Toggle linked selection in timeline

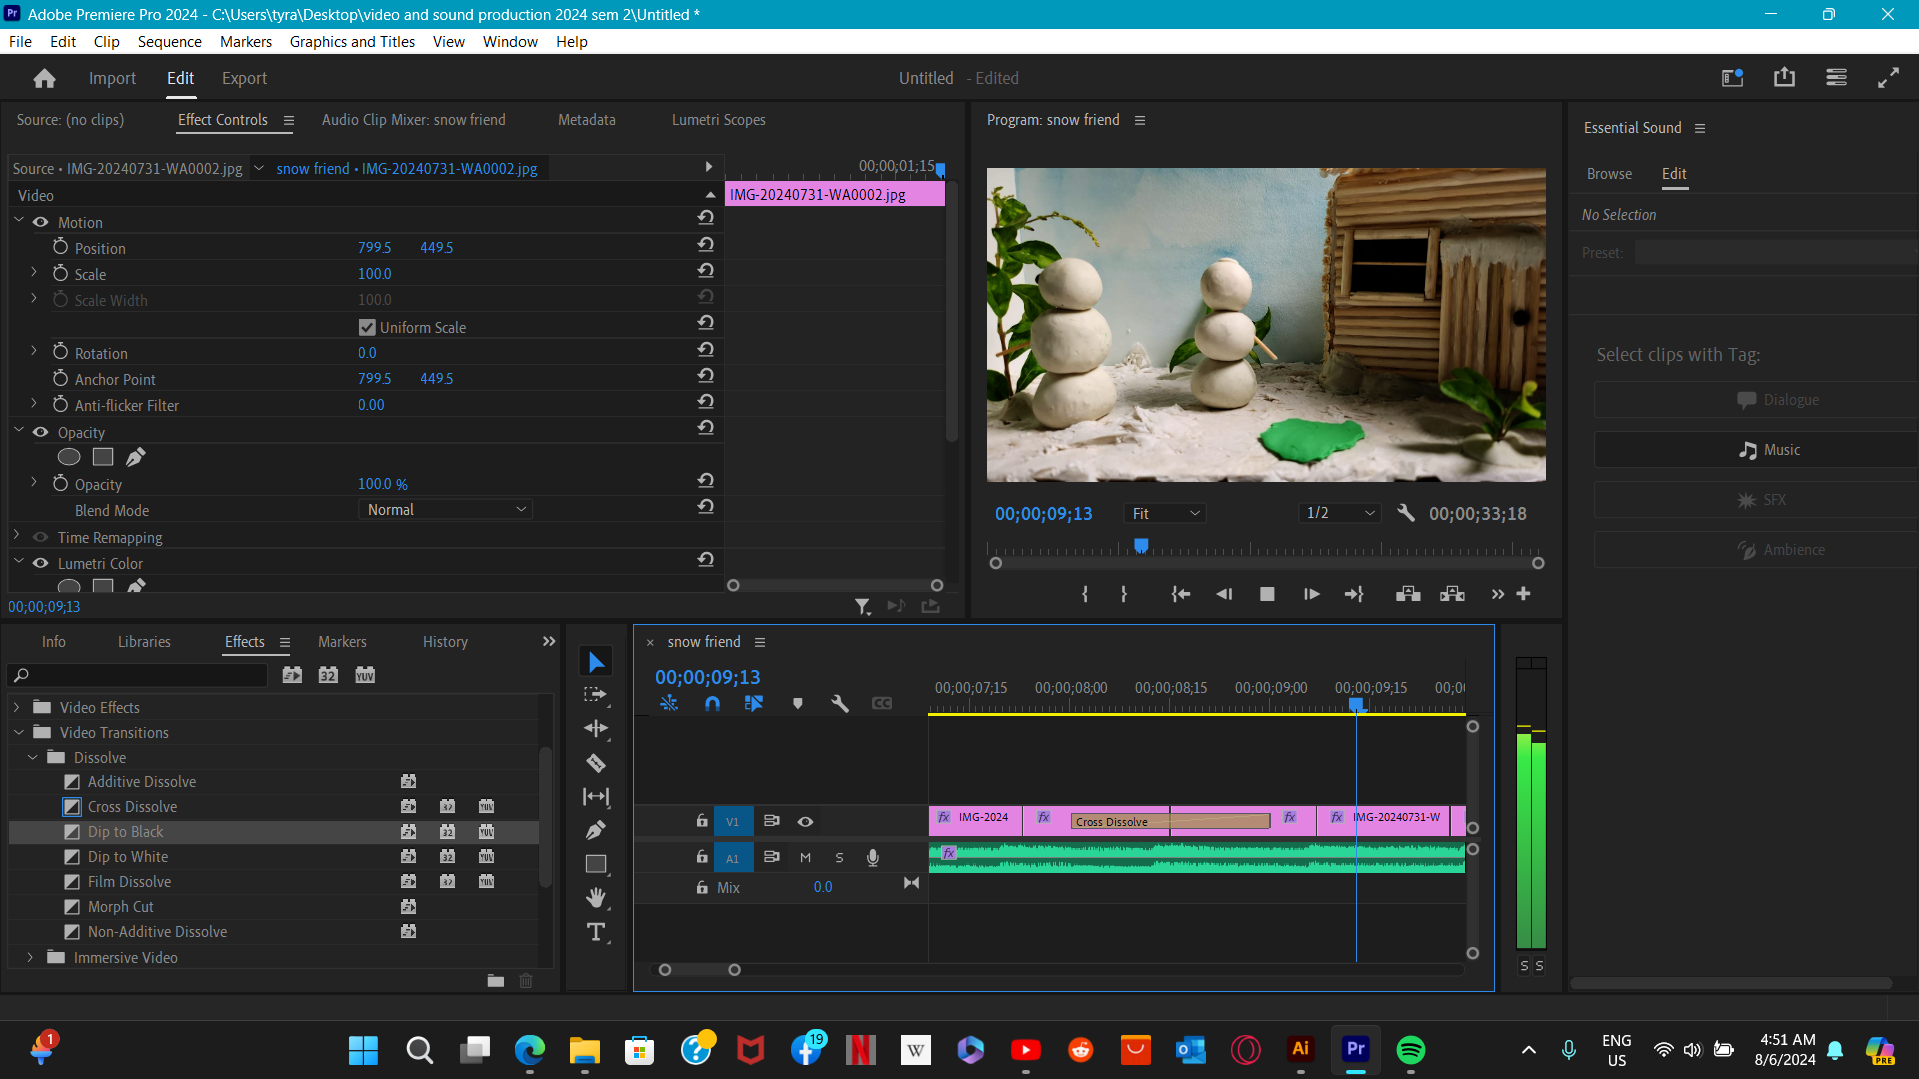point(754,704)
